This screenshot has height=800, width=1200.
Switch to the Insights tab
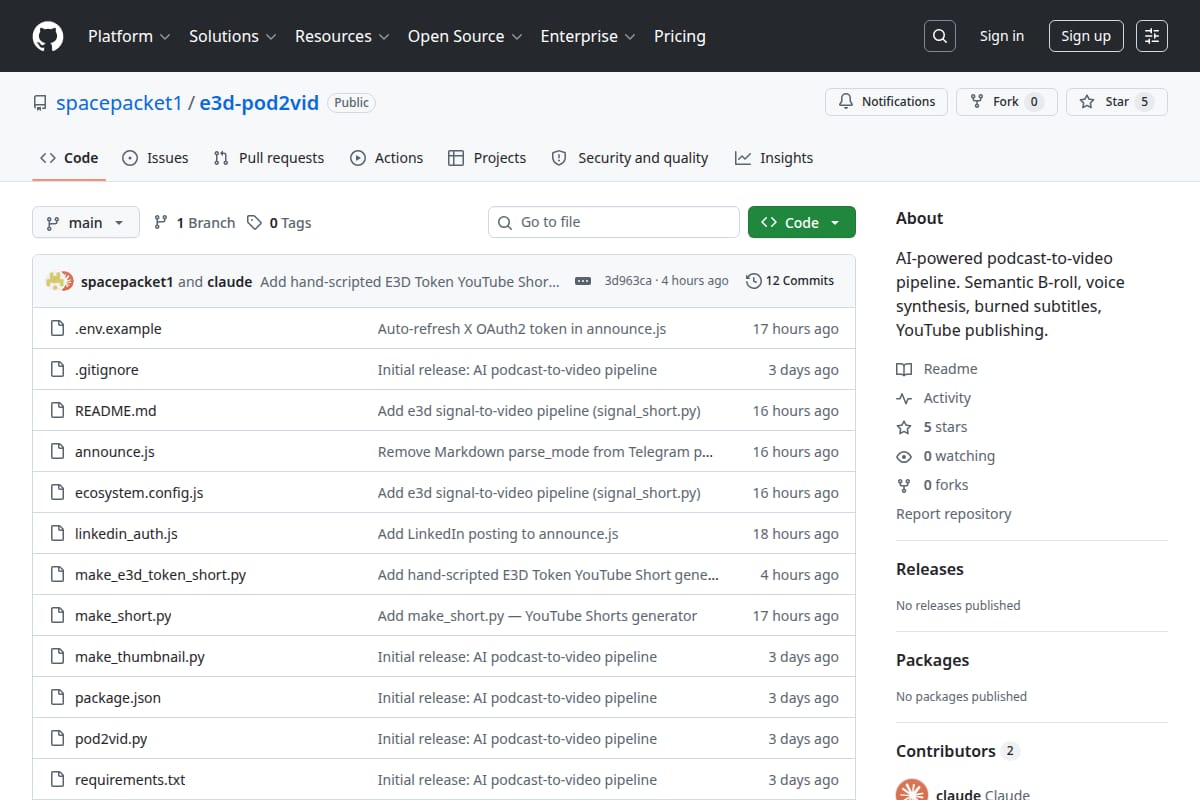(774, 158)
